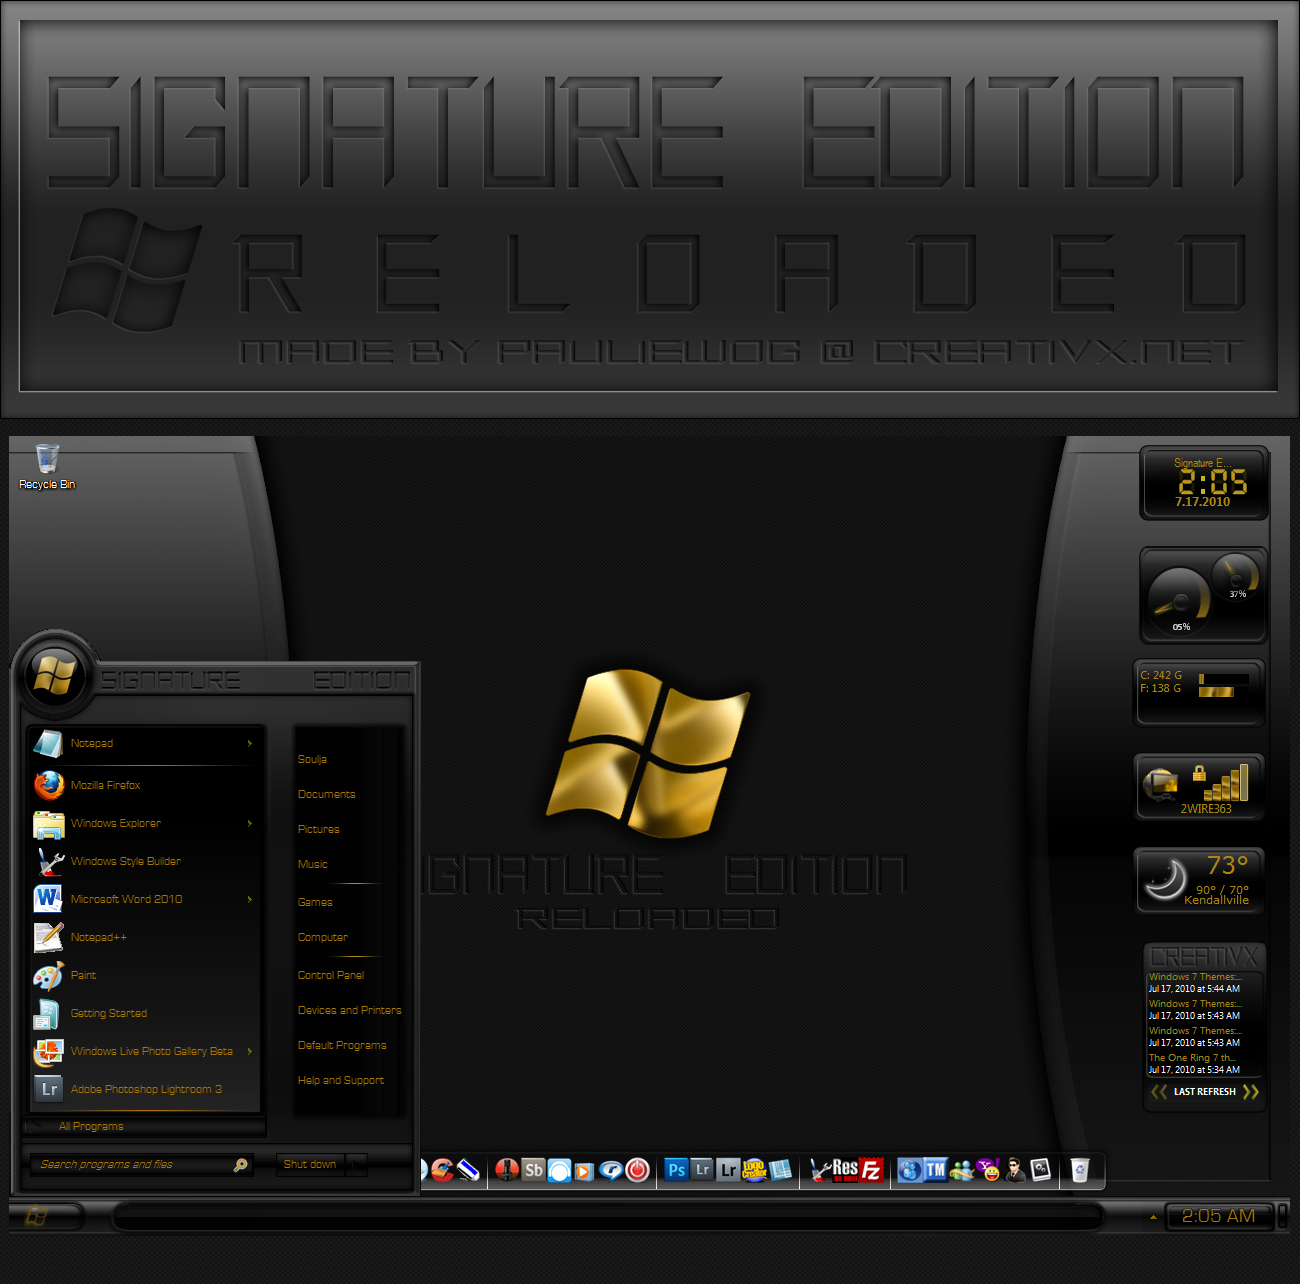The image size is (1300, 1284).
Task: Open Computer from start menu
Action: (322, 937)
